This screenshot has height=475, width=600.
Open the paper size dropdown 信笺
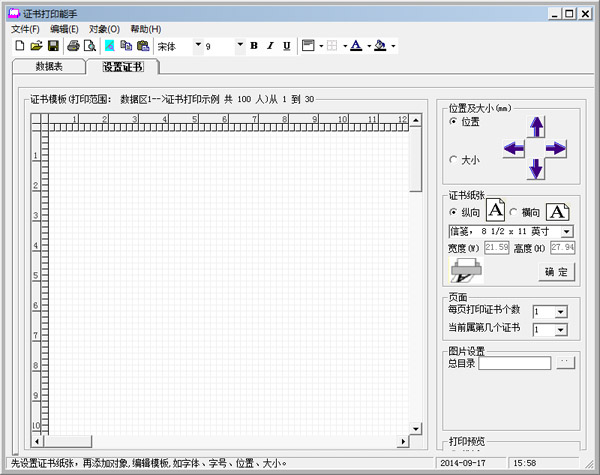pos(567,232)
